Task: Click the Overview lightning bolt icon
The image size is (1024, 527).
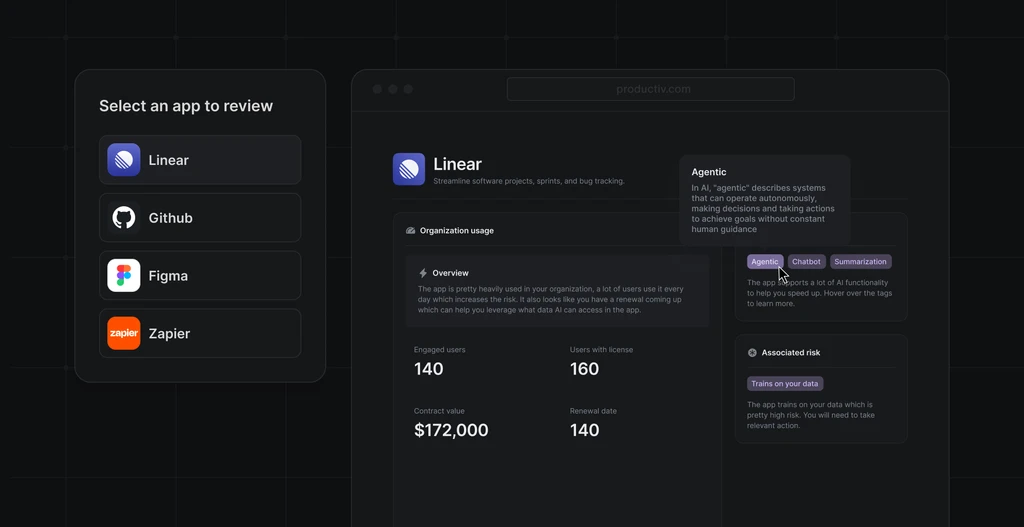Action: pos(423,273)
